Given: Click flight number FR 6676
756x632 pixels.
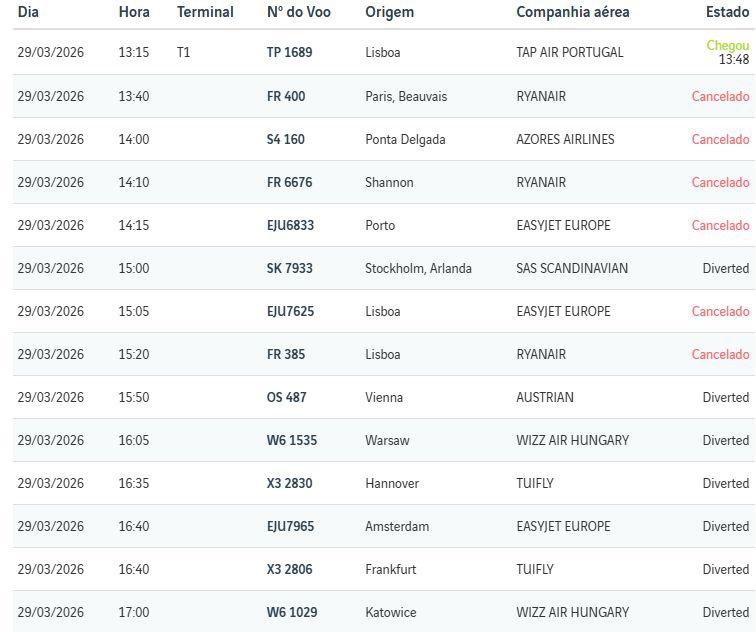Looking at the screenshot, I should click(289, 183).
